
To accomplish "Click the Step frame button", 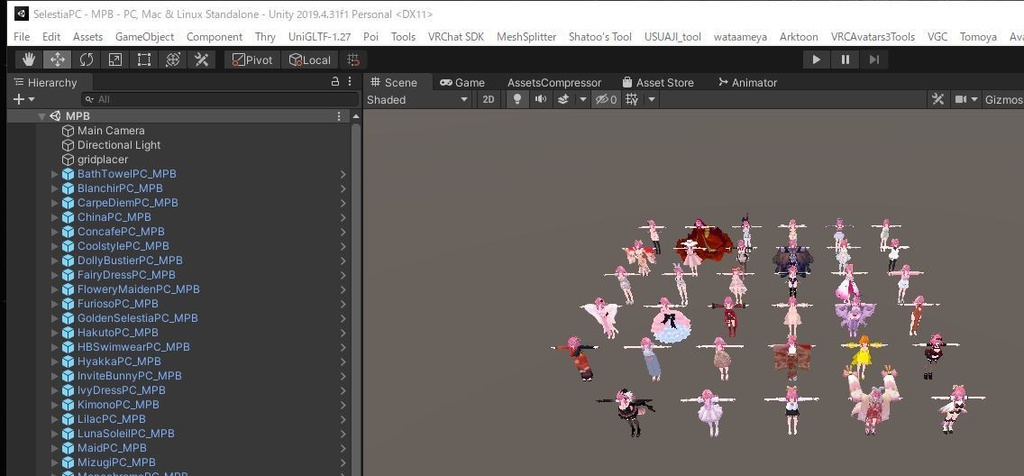I will coord(874,60).
